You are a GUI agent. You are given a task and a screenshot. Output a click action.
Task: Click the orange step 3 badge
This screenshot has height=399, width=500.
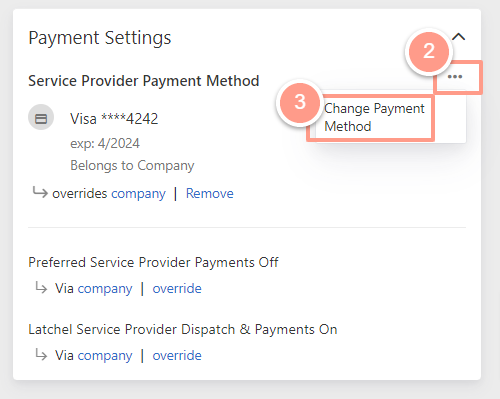point(300,102)
